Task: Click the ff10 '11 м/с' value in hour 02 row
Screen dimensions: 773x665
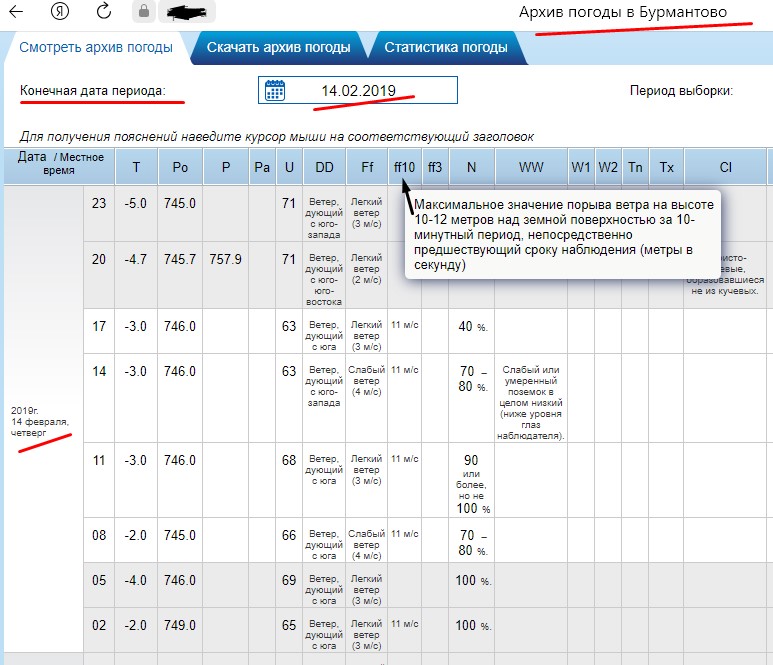Action: (x=405, y=624)
